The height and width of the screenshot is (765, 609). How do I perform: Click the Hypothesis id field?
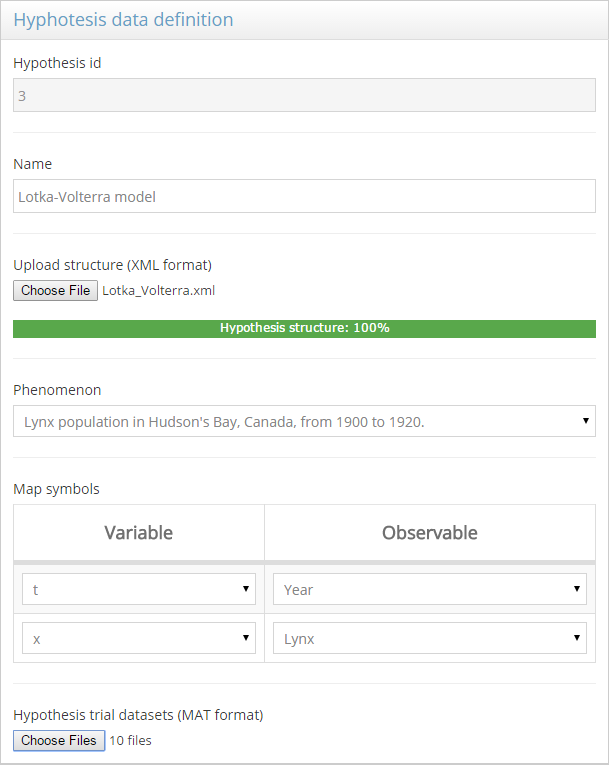(x=304, y=96)
